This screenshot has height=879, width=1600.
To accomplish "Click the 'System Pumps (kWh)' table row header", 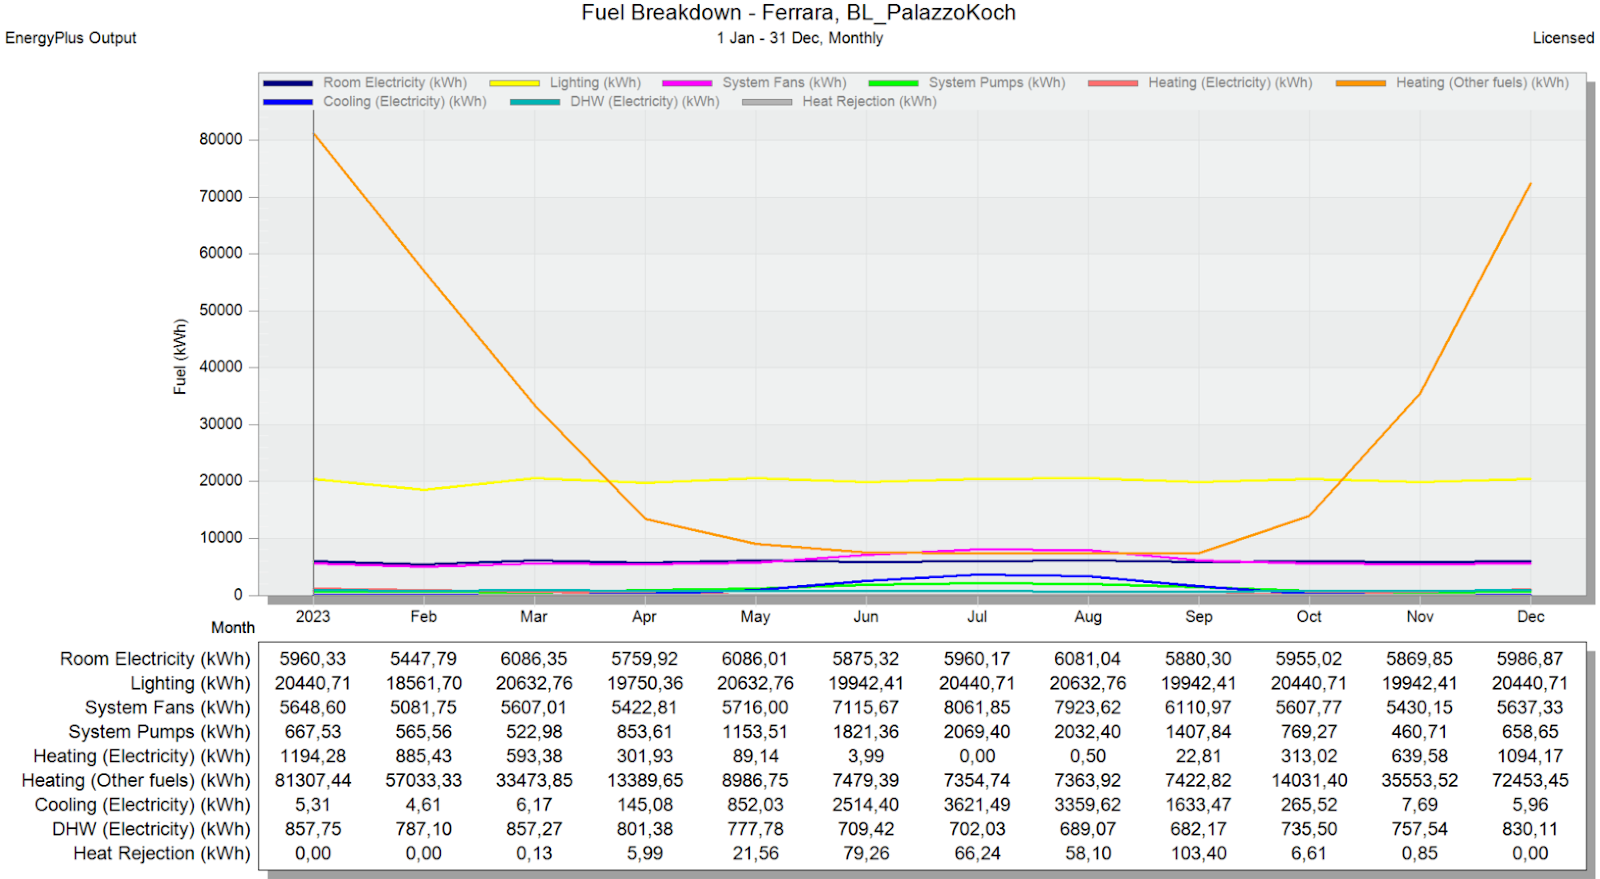I will point(159,732).
